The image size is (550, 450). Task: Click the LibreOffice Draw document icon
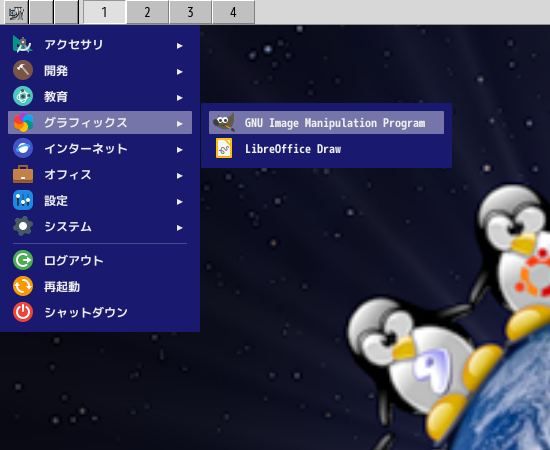pyautogui.click(x=224, y=148)
